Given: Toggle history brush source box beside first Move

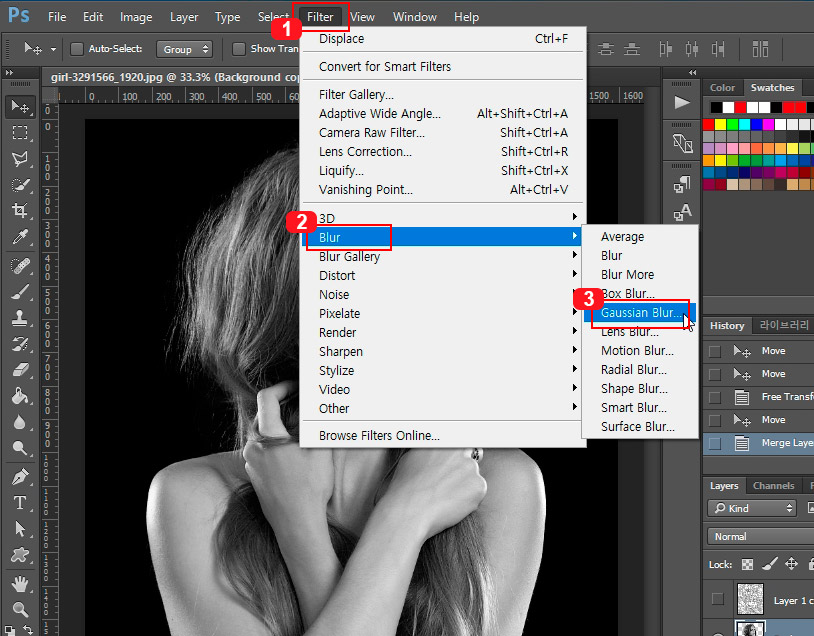Looking at the screenshot, I should pos(715,351).
